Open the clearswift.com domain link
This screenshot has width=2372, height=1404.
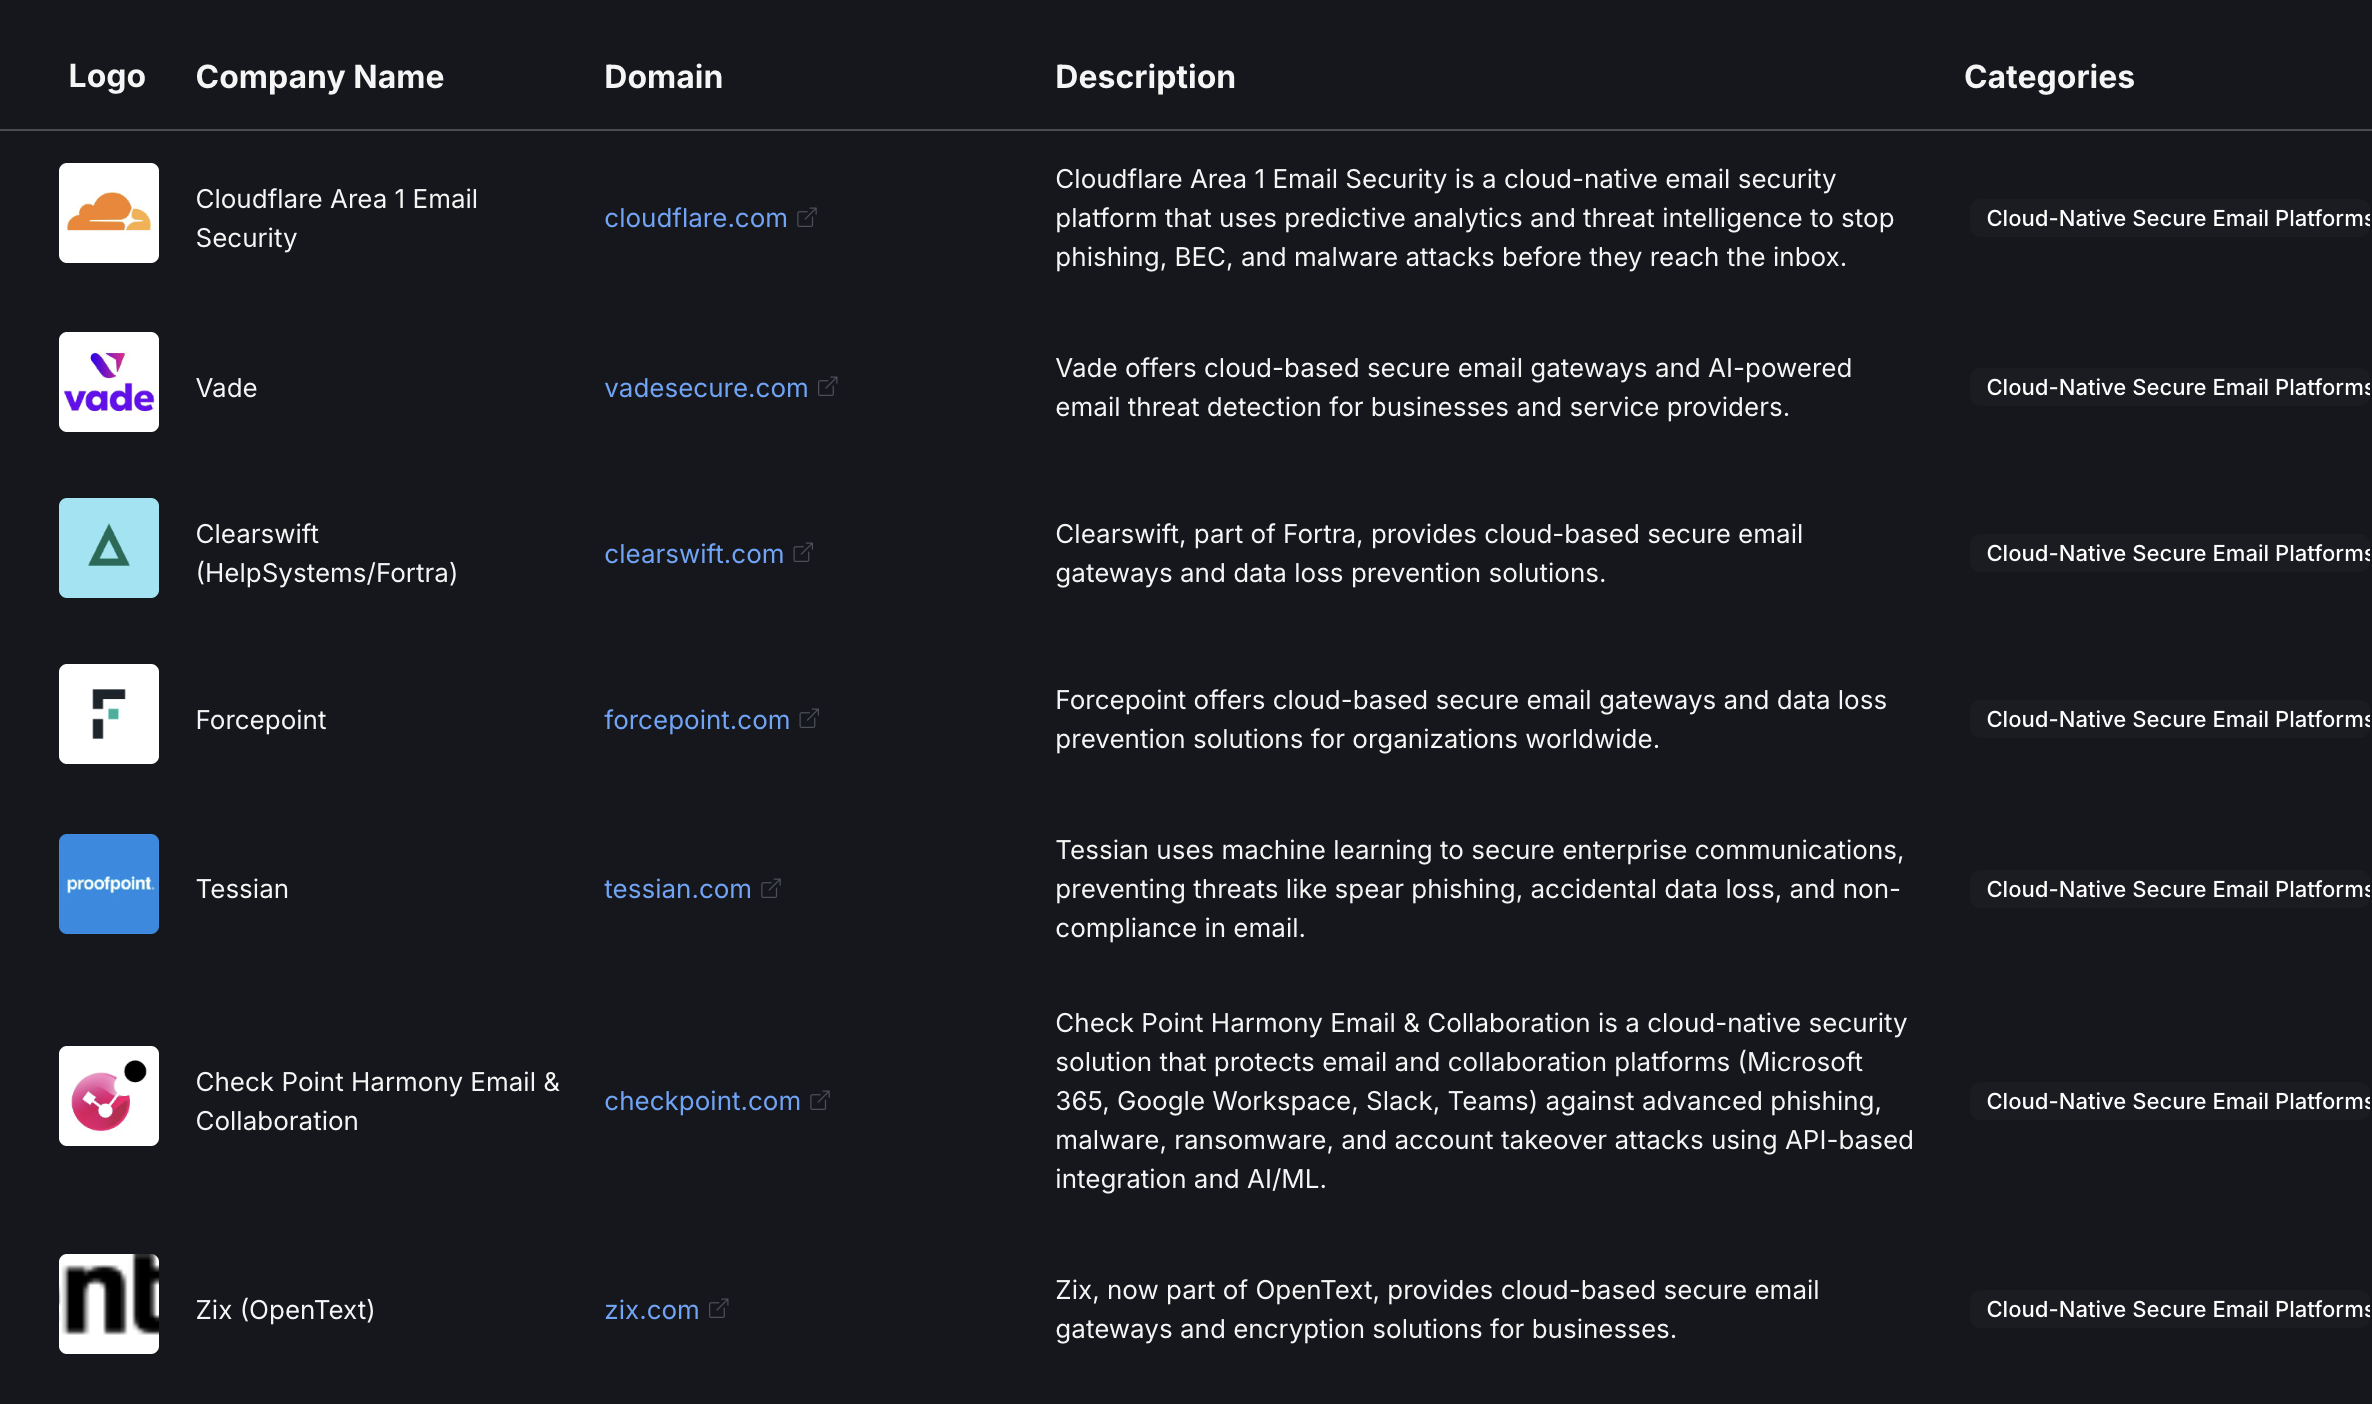pos(694,554)
